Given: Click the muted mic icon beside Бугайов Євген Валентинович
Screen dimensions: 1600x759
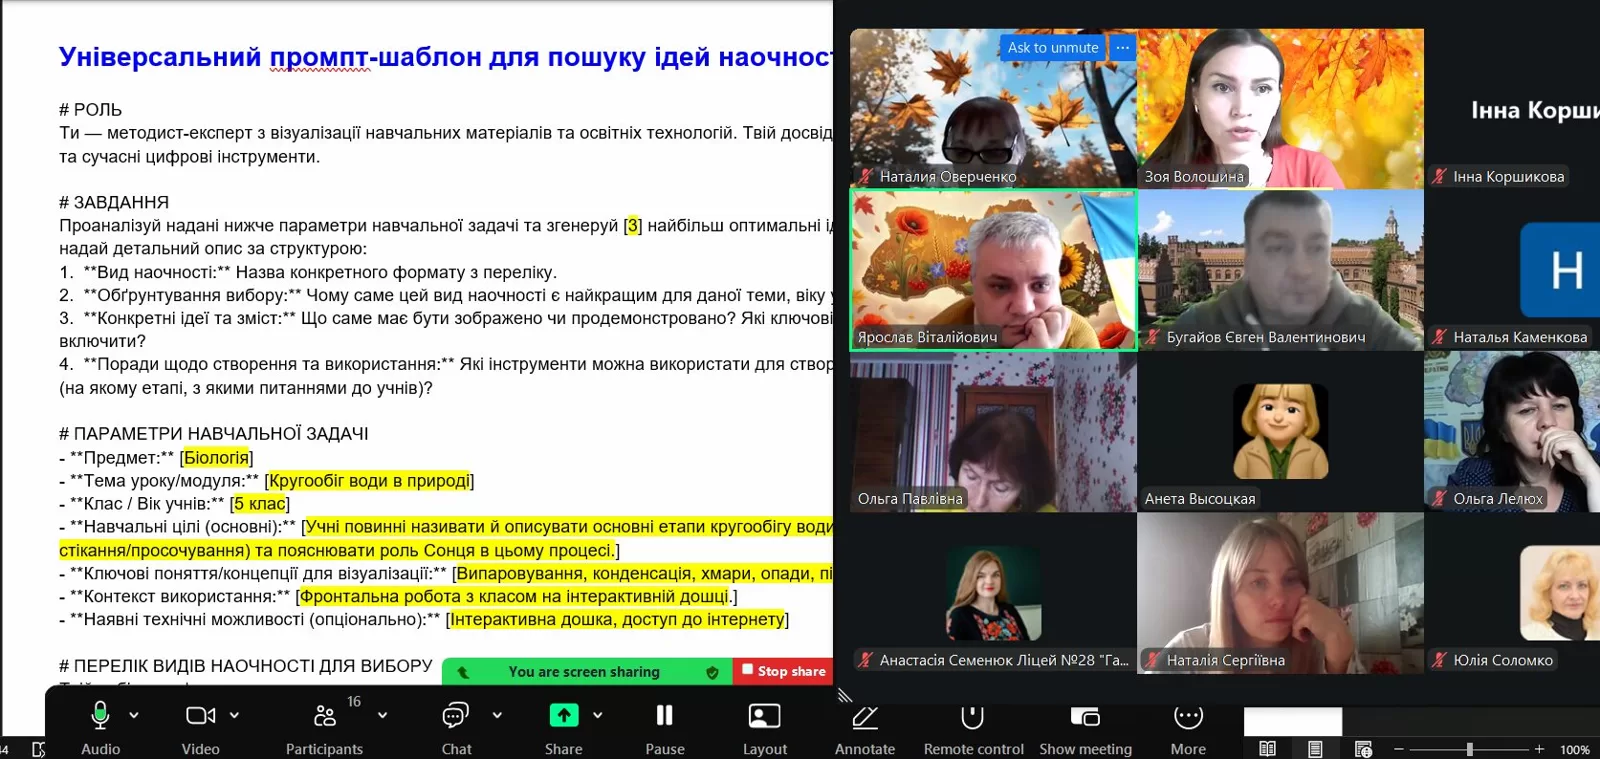Looking at the screenshot, I should point(1153,337).
